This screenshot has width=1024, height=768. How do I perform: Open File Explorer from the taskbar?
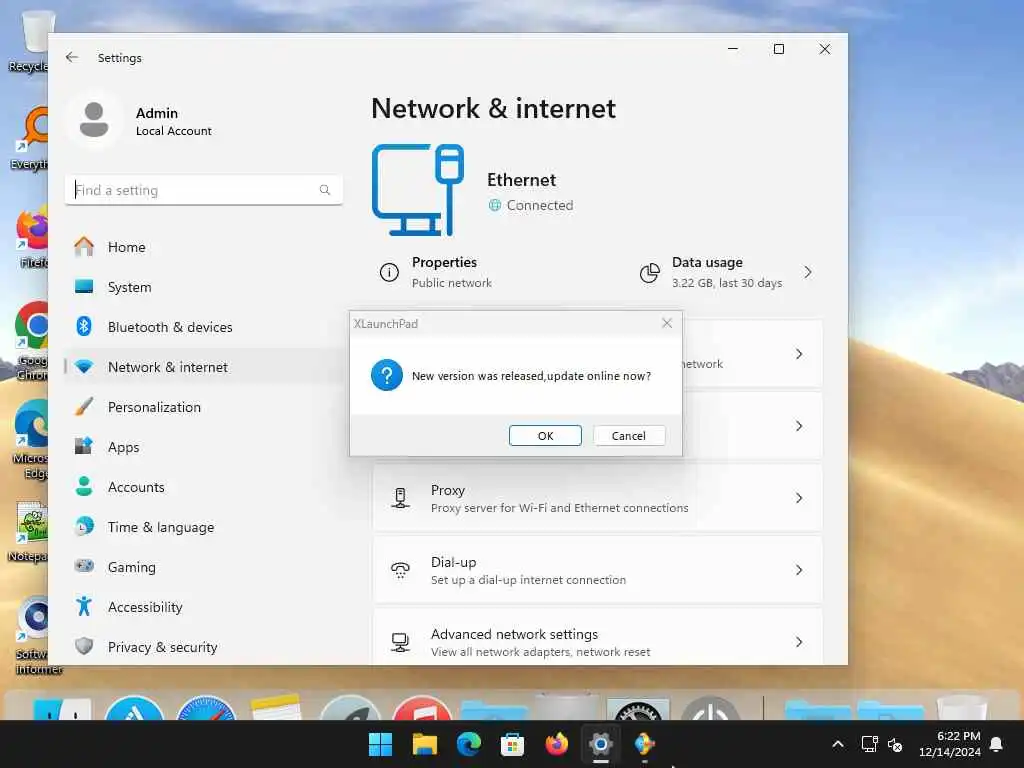(424, 744)
